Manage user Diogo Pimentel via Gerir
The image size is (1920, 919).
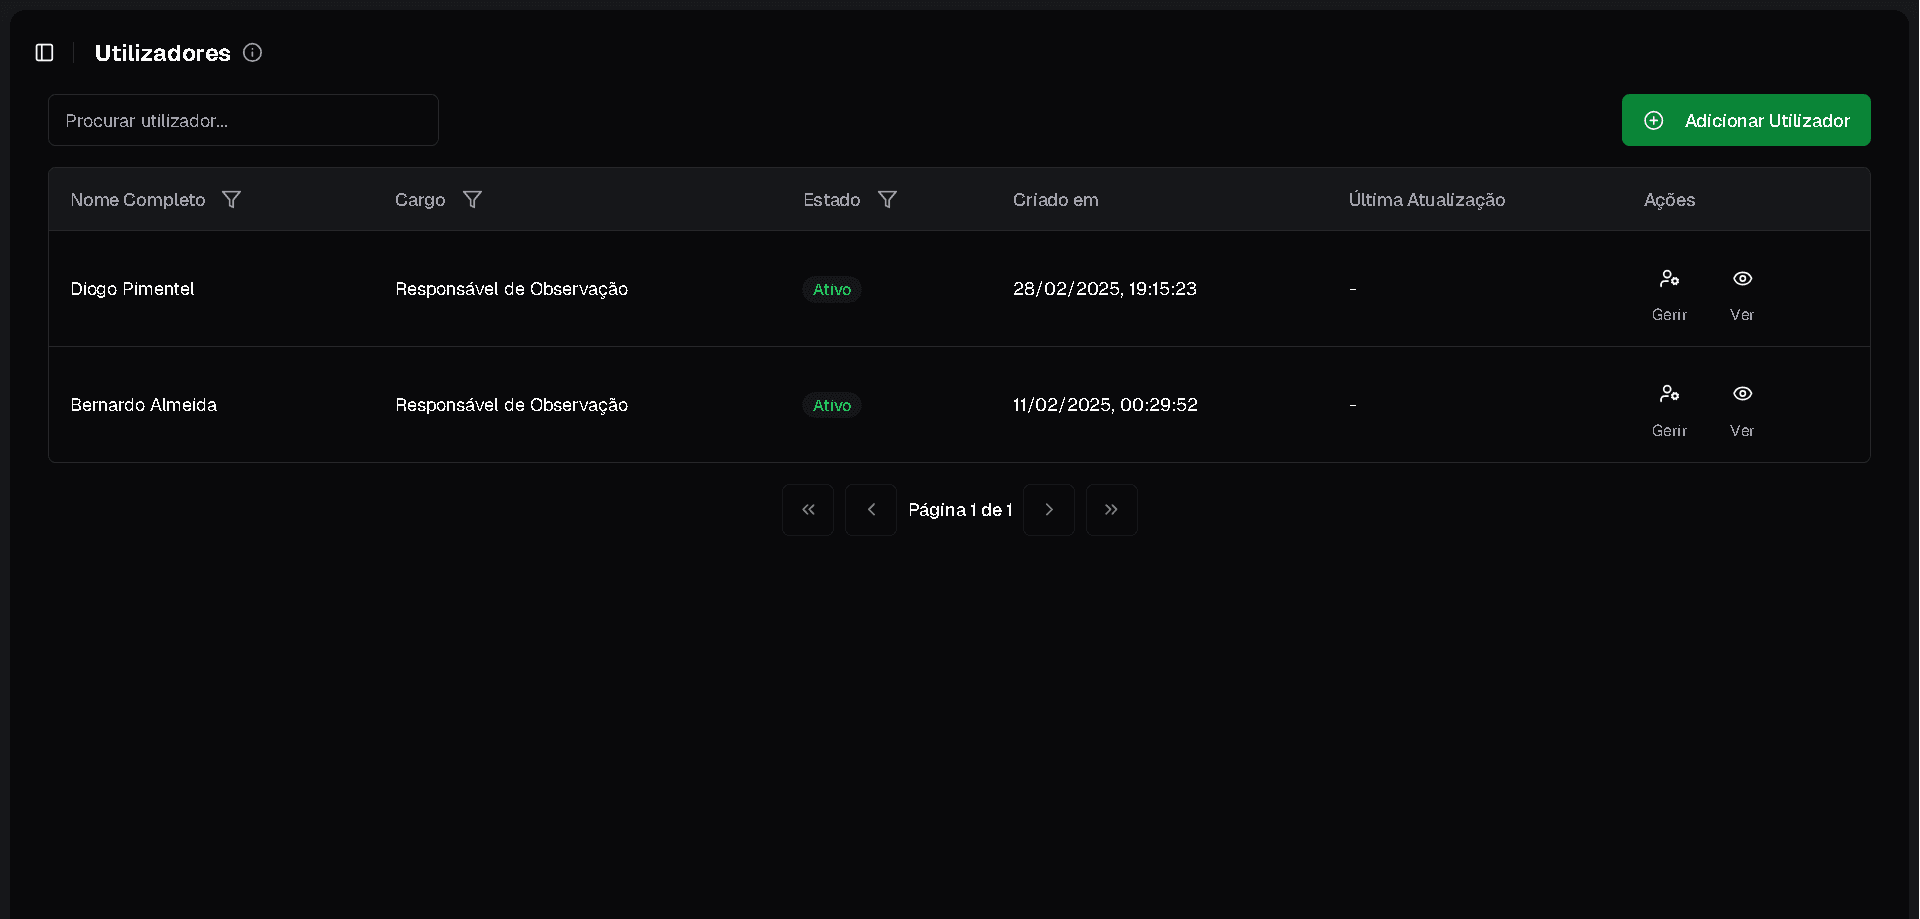[x=1669, y=291]
